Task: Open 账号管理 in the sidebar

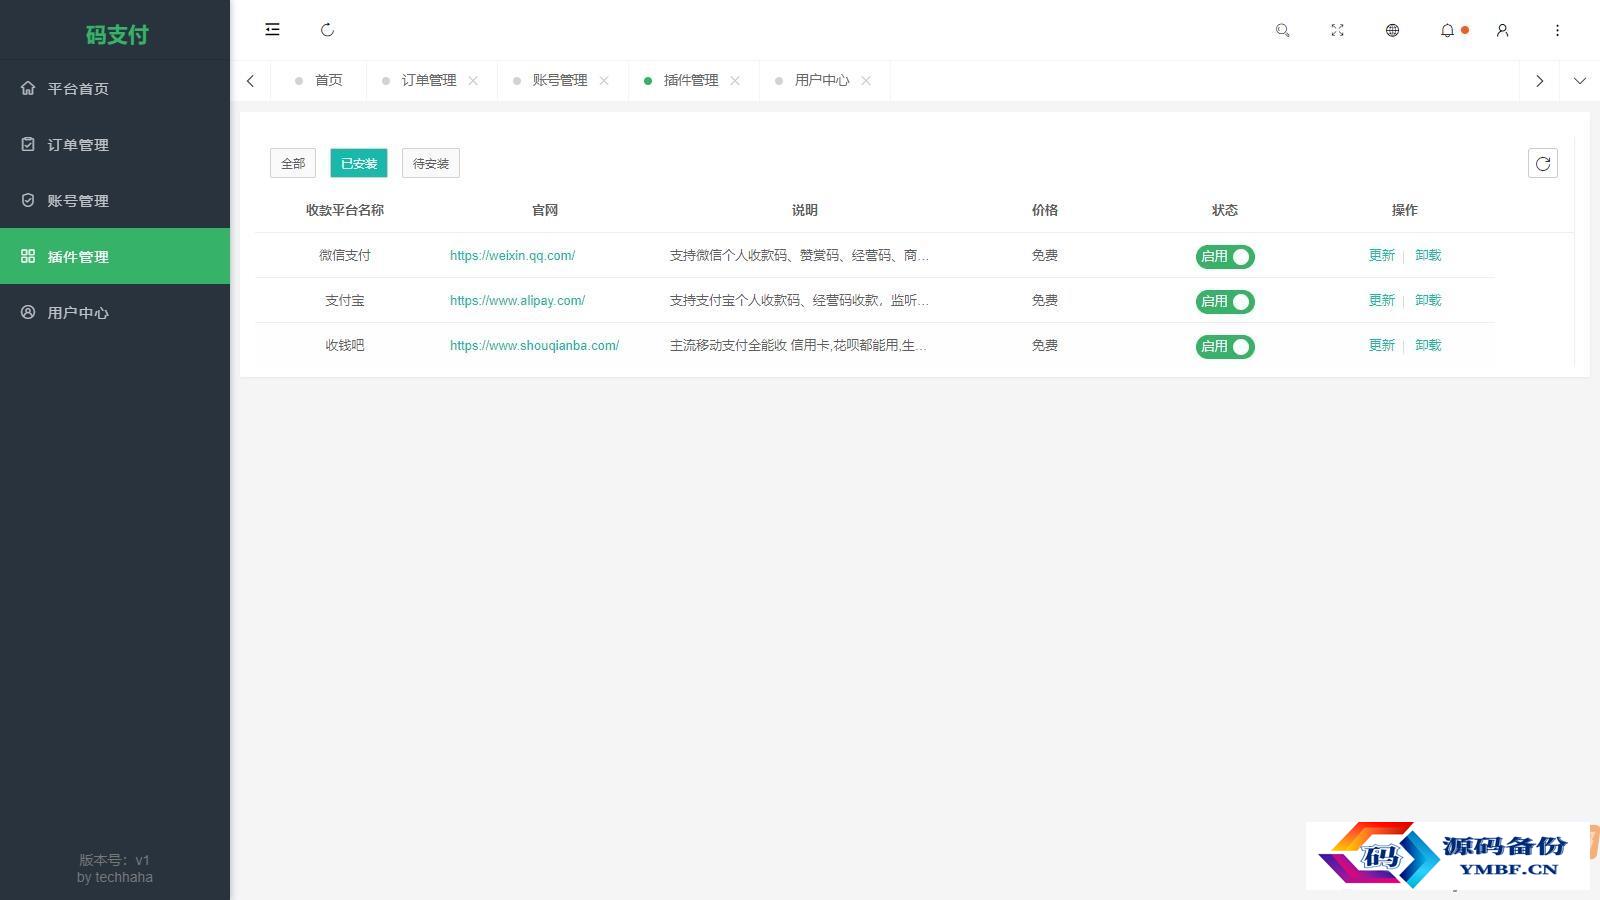Action: [x=115, y=200]
